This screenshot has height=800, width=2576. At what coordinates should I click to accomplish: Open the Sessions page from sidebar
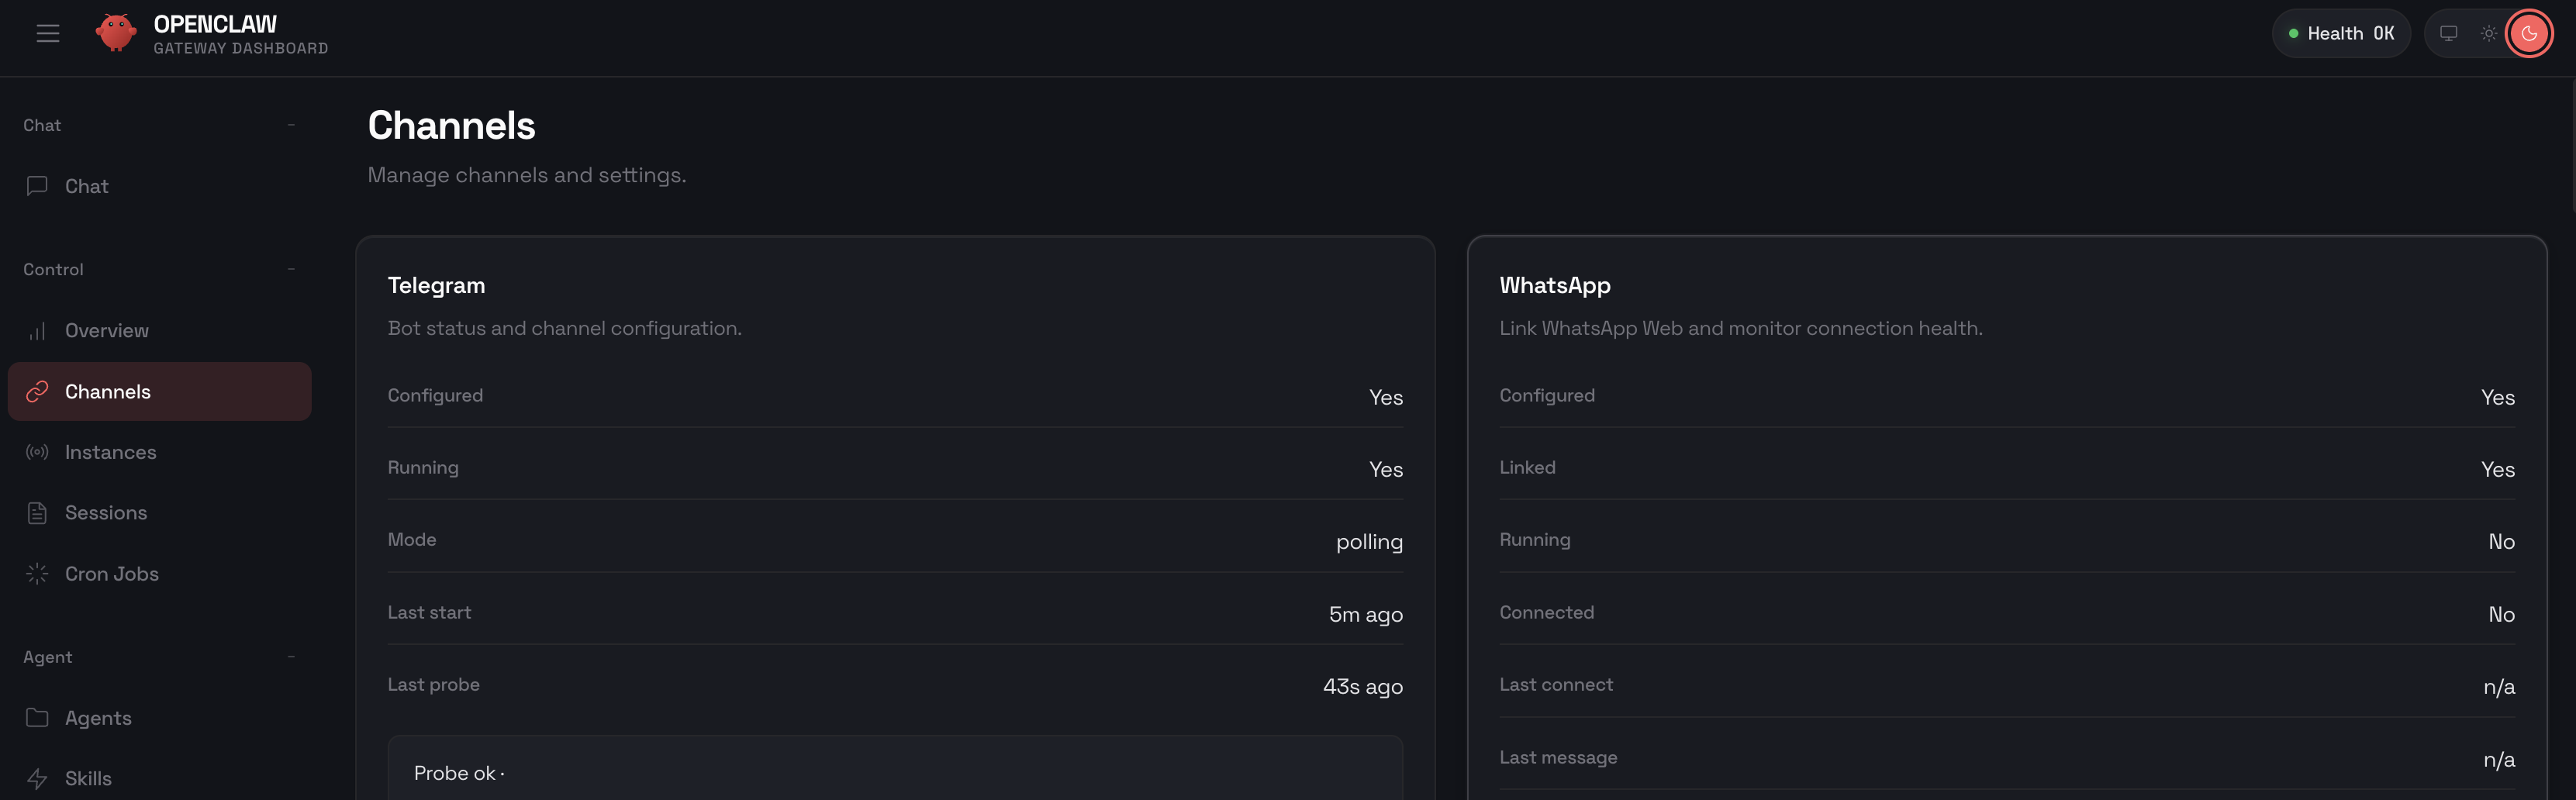coord(106,512)
